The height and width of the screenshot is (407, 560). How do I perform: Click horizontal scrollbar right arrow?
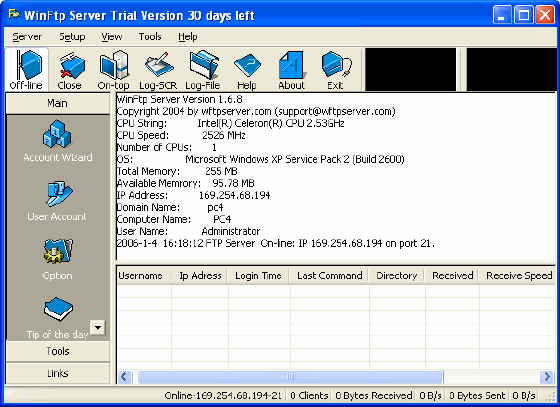click(547, 376)
